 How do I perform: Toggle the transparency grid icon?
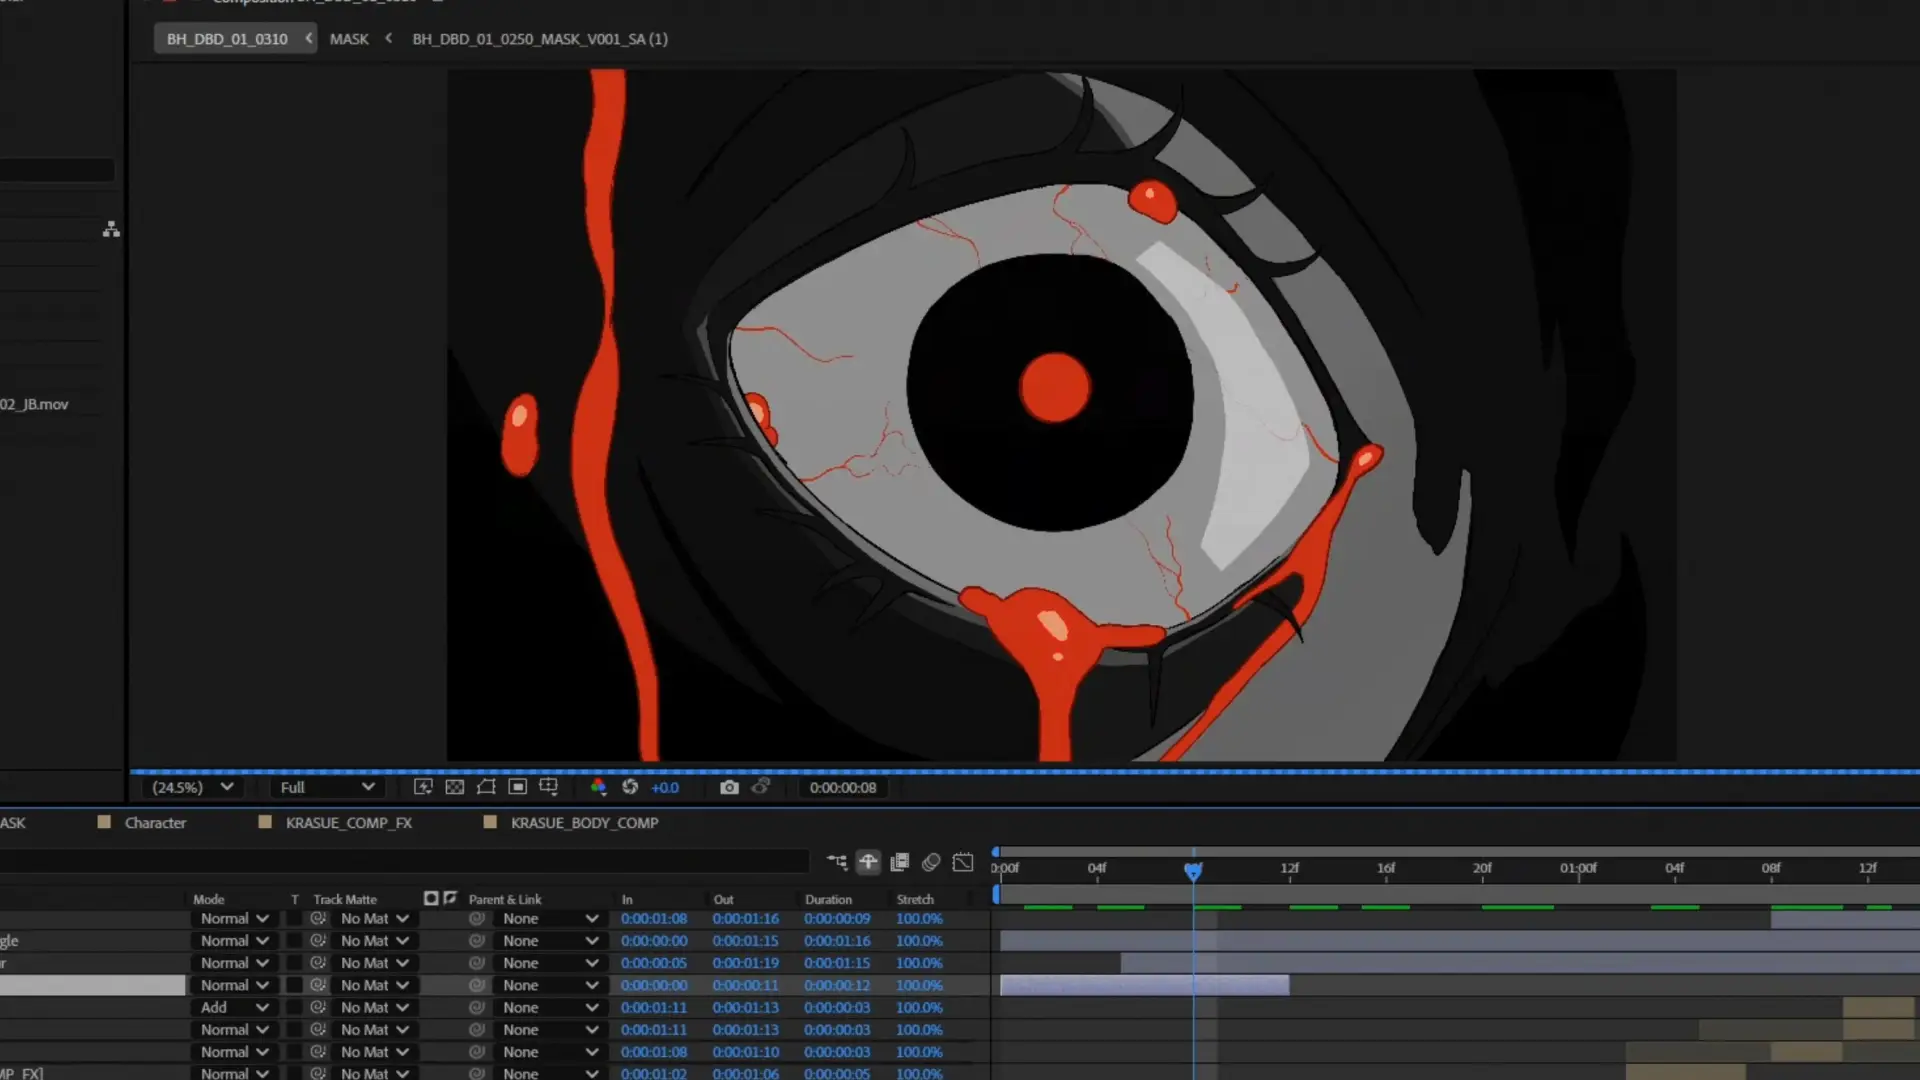[454, 787]
